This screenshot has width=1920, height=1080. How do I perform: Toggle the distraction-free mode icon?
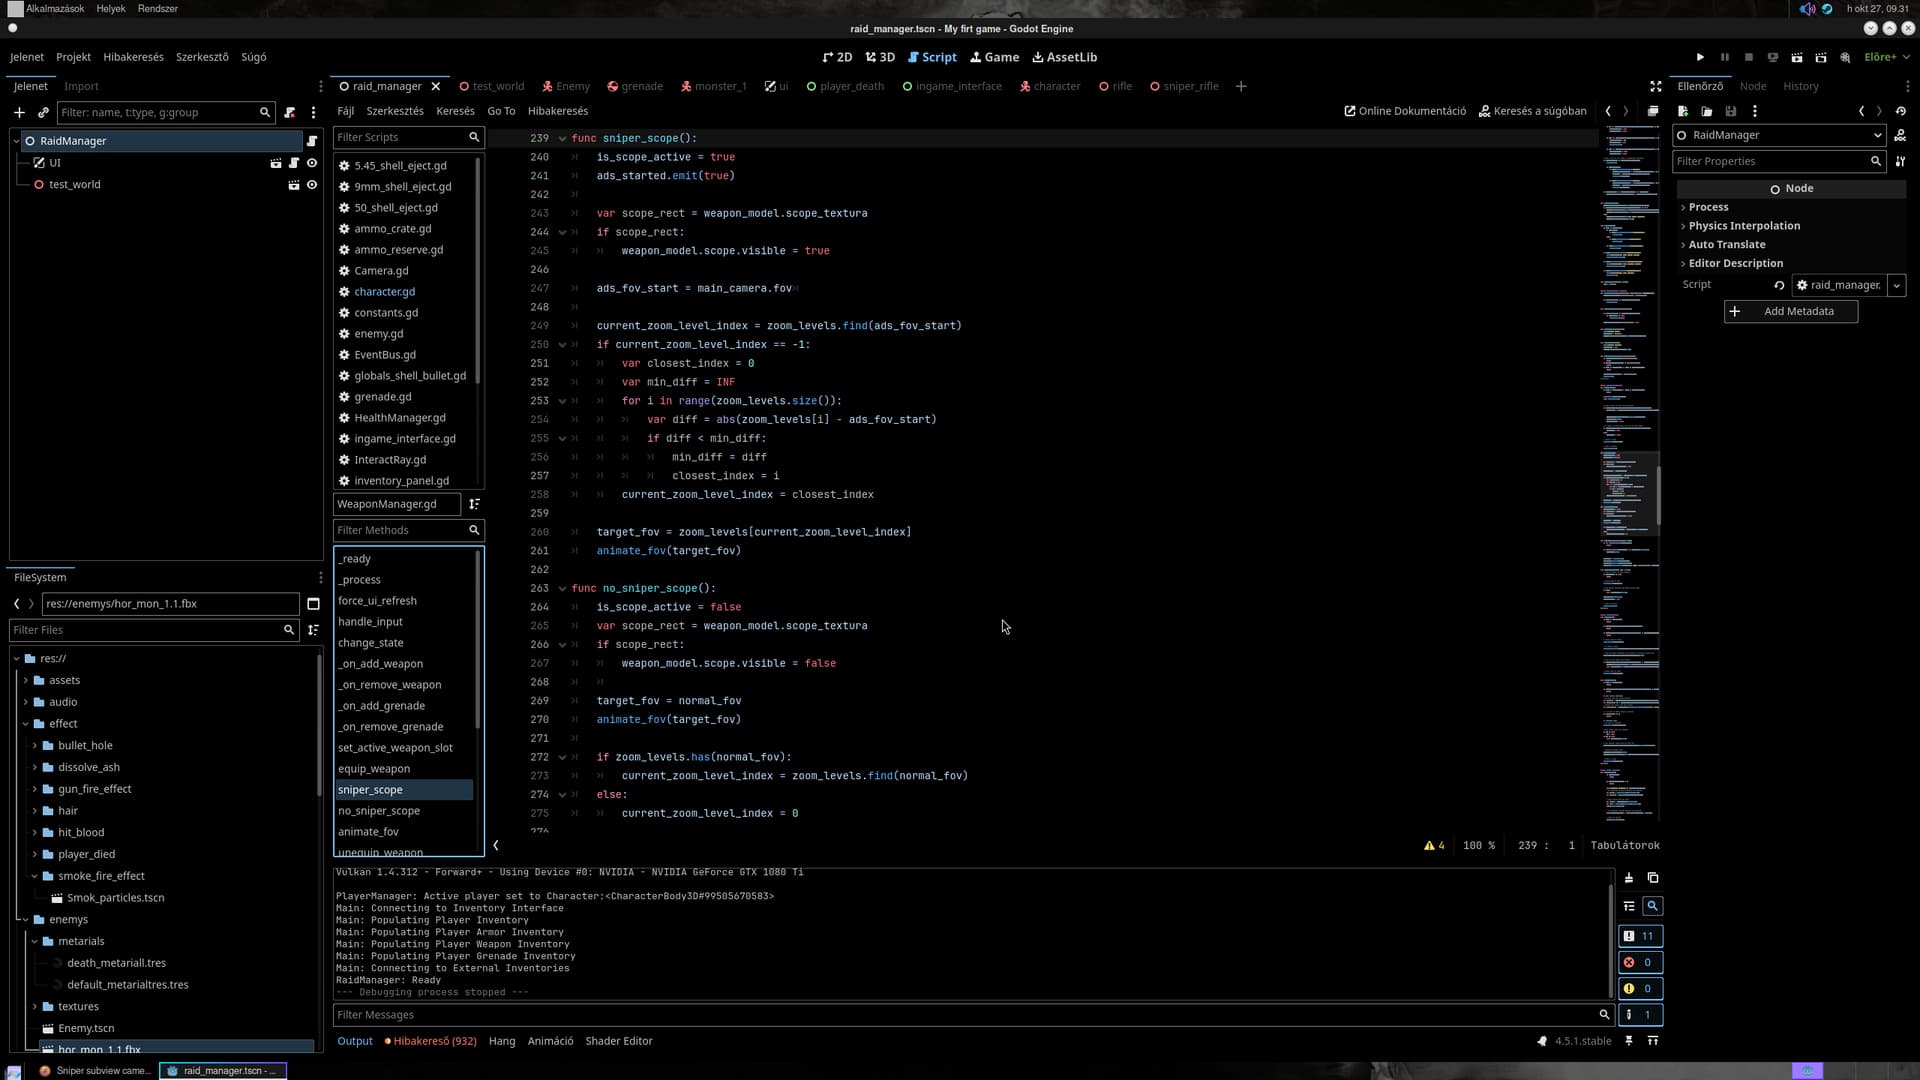[1655, 86]
